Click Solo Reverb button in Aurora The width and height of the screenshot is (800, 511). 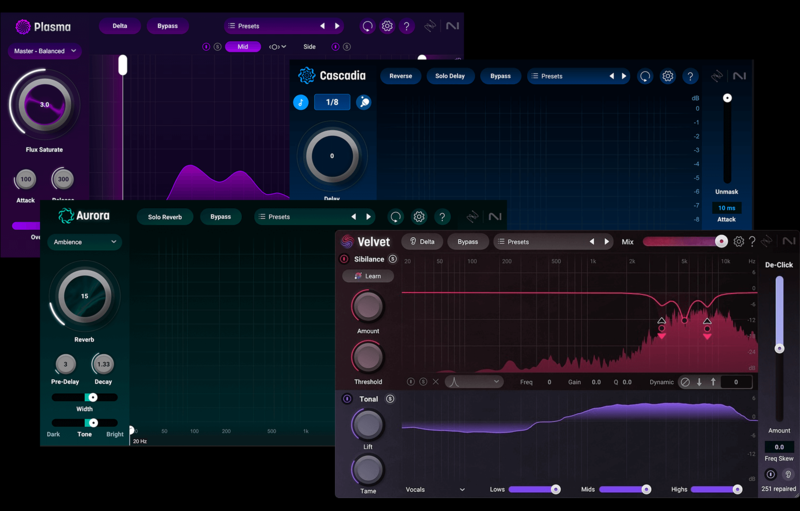coord(165,217)
